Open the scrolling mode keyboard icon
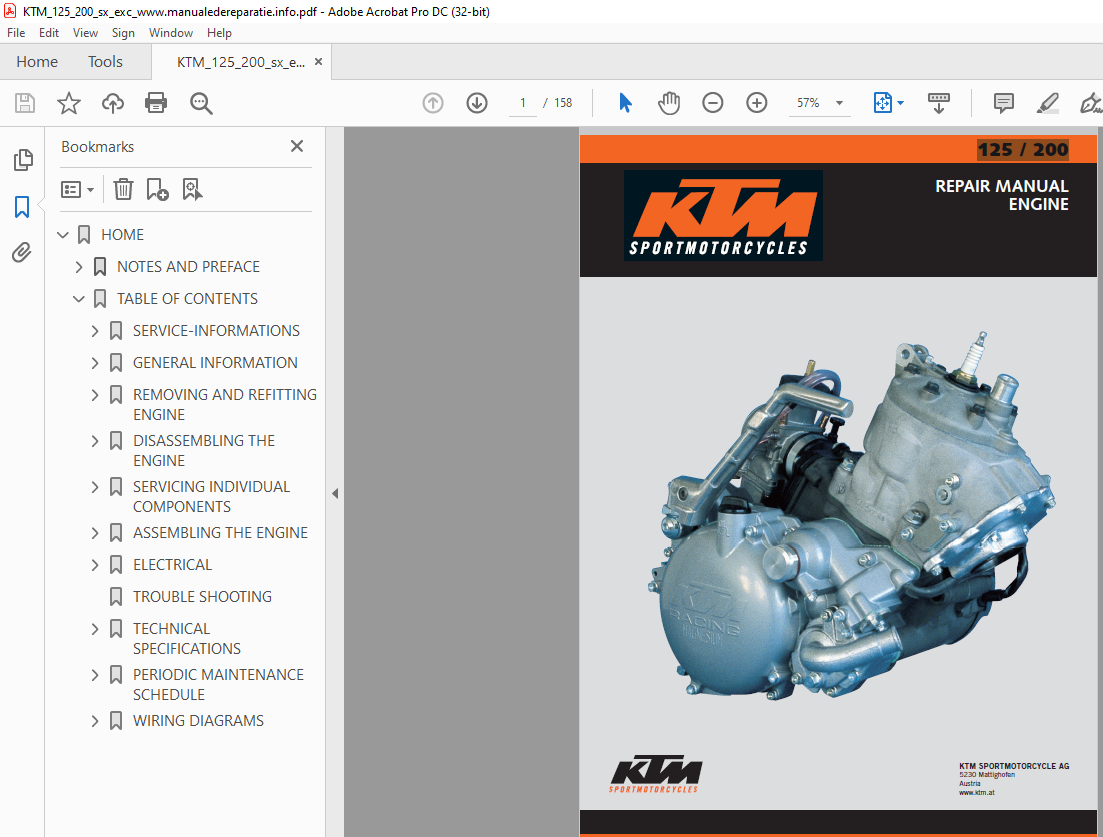 click(938, 103)
